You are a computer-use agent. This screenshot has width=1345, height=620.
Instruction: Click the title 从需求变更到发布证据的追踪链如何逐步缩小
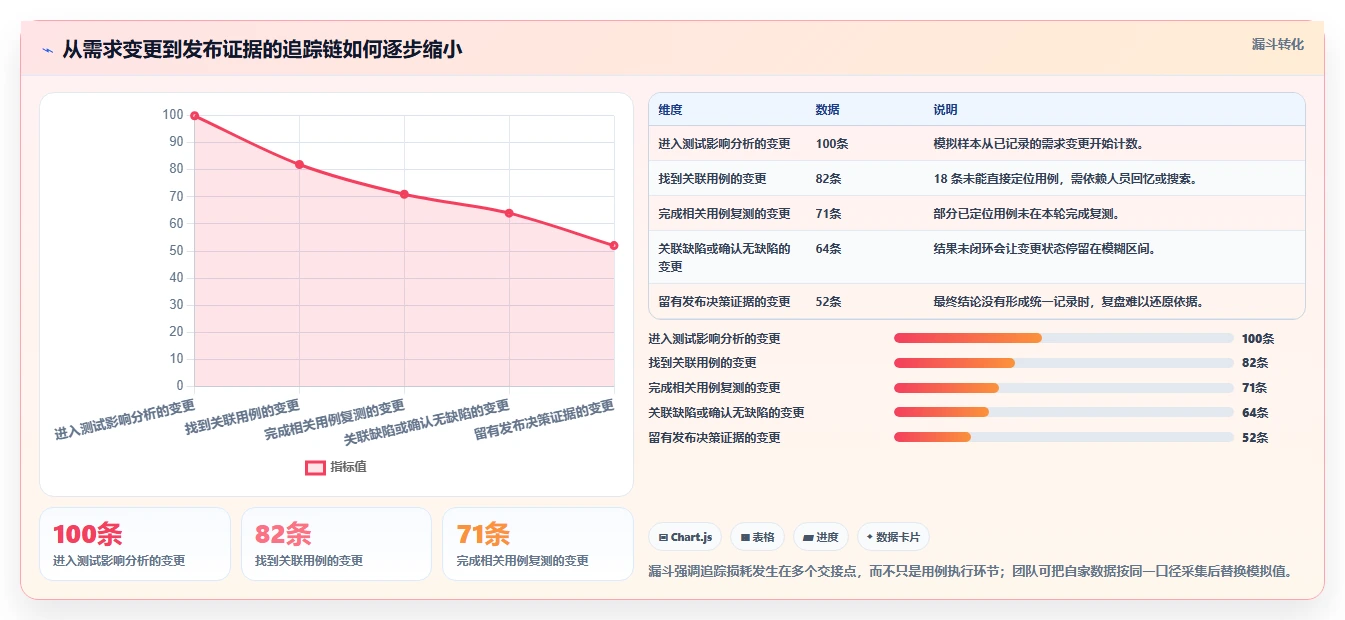(262, 50)
